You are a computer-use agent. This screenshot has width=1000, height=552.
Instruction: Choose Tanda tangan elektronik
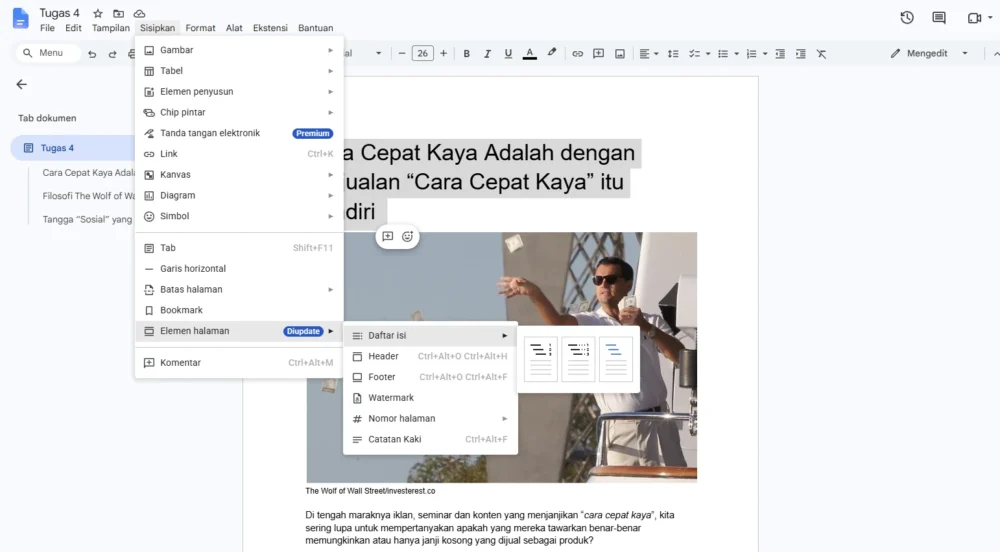239,133
